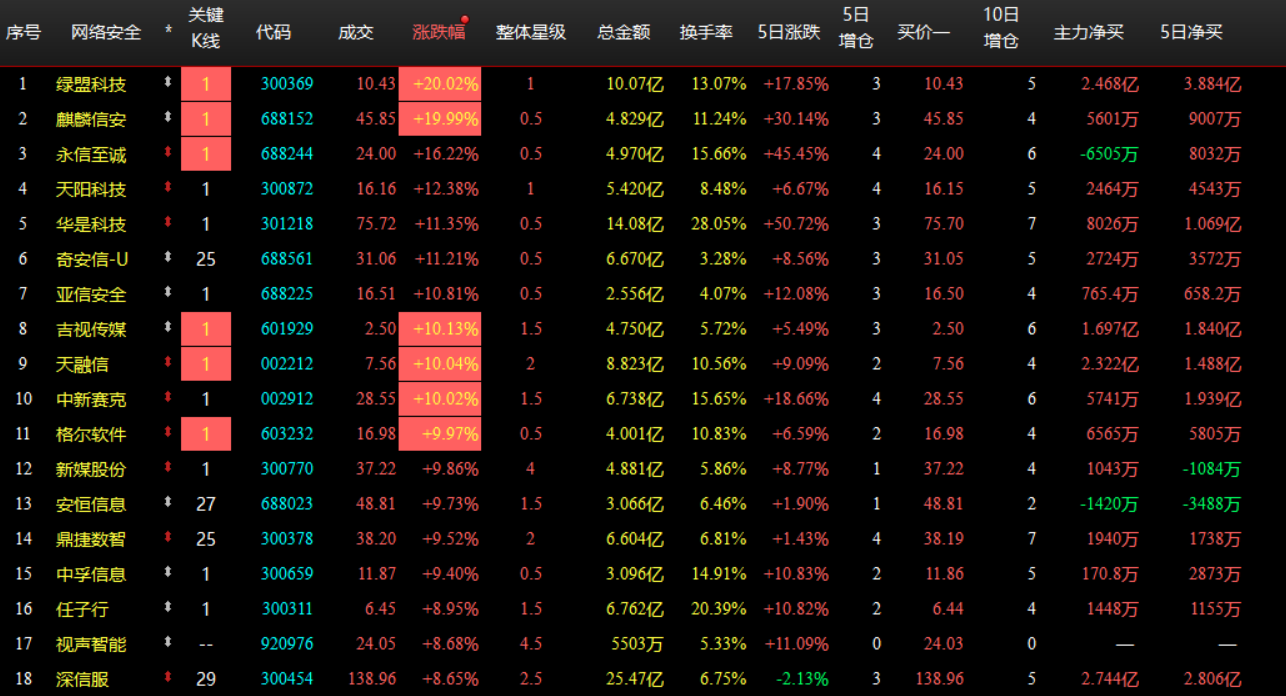Select stock name 格尔软件
Image resolution: width=1286 pixels, height=696 pixels.
pyautogui.click(x=91, y=435)
